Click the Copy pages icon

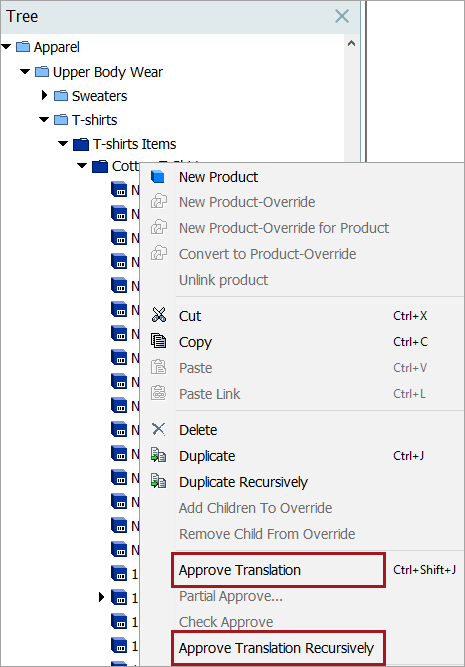click(159, 341)
